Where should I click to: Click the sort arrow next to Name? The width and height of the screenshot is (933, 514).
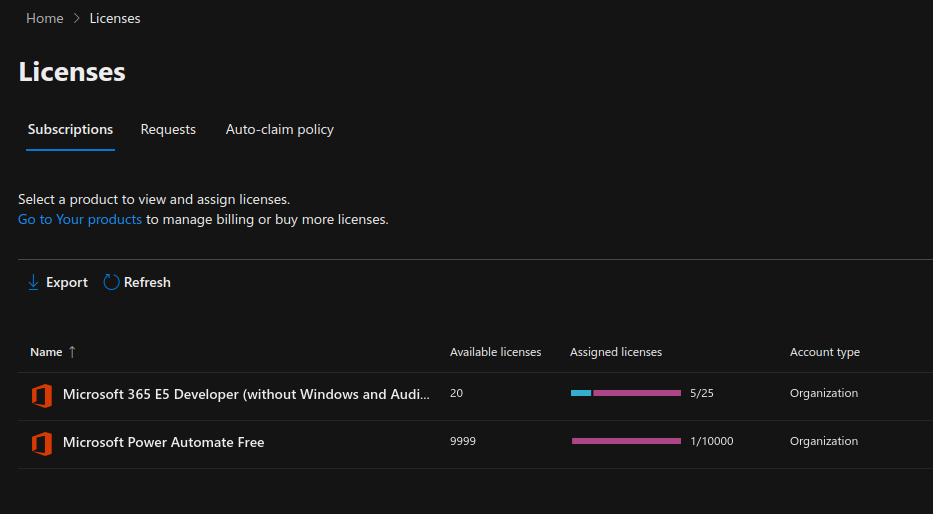point(72,352)
